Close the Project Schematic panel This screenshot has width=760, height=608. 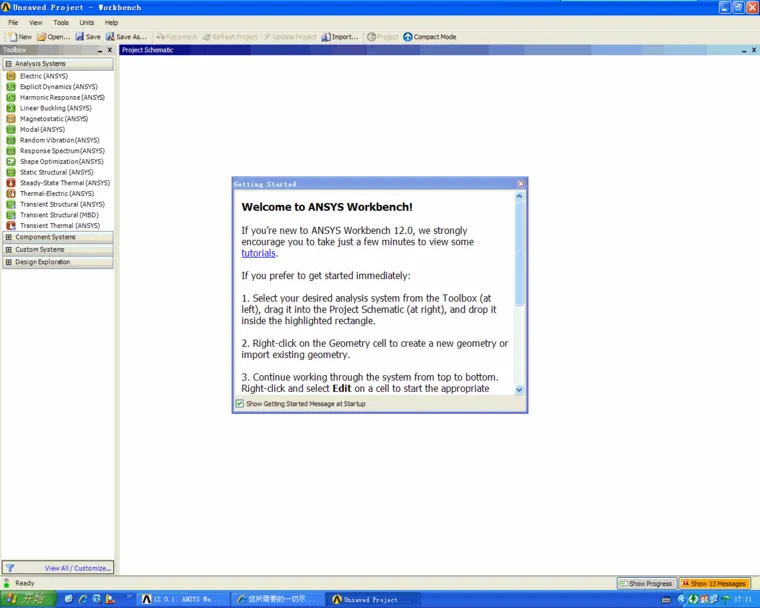coord(754,50)
